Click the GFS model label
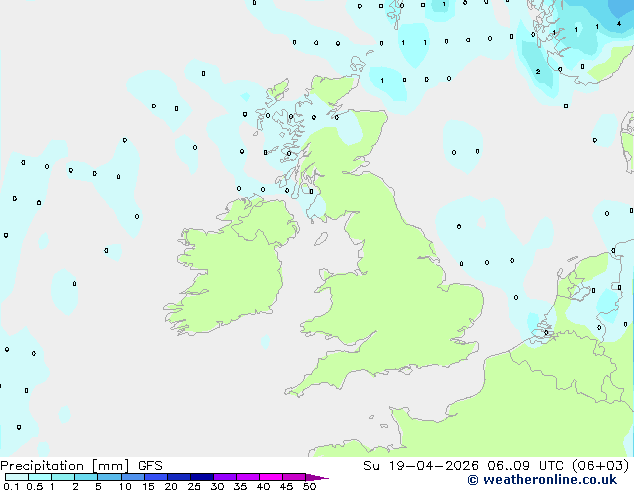Viewport: 634px width, 490px height. click(150, 466)
